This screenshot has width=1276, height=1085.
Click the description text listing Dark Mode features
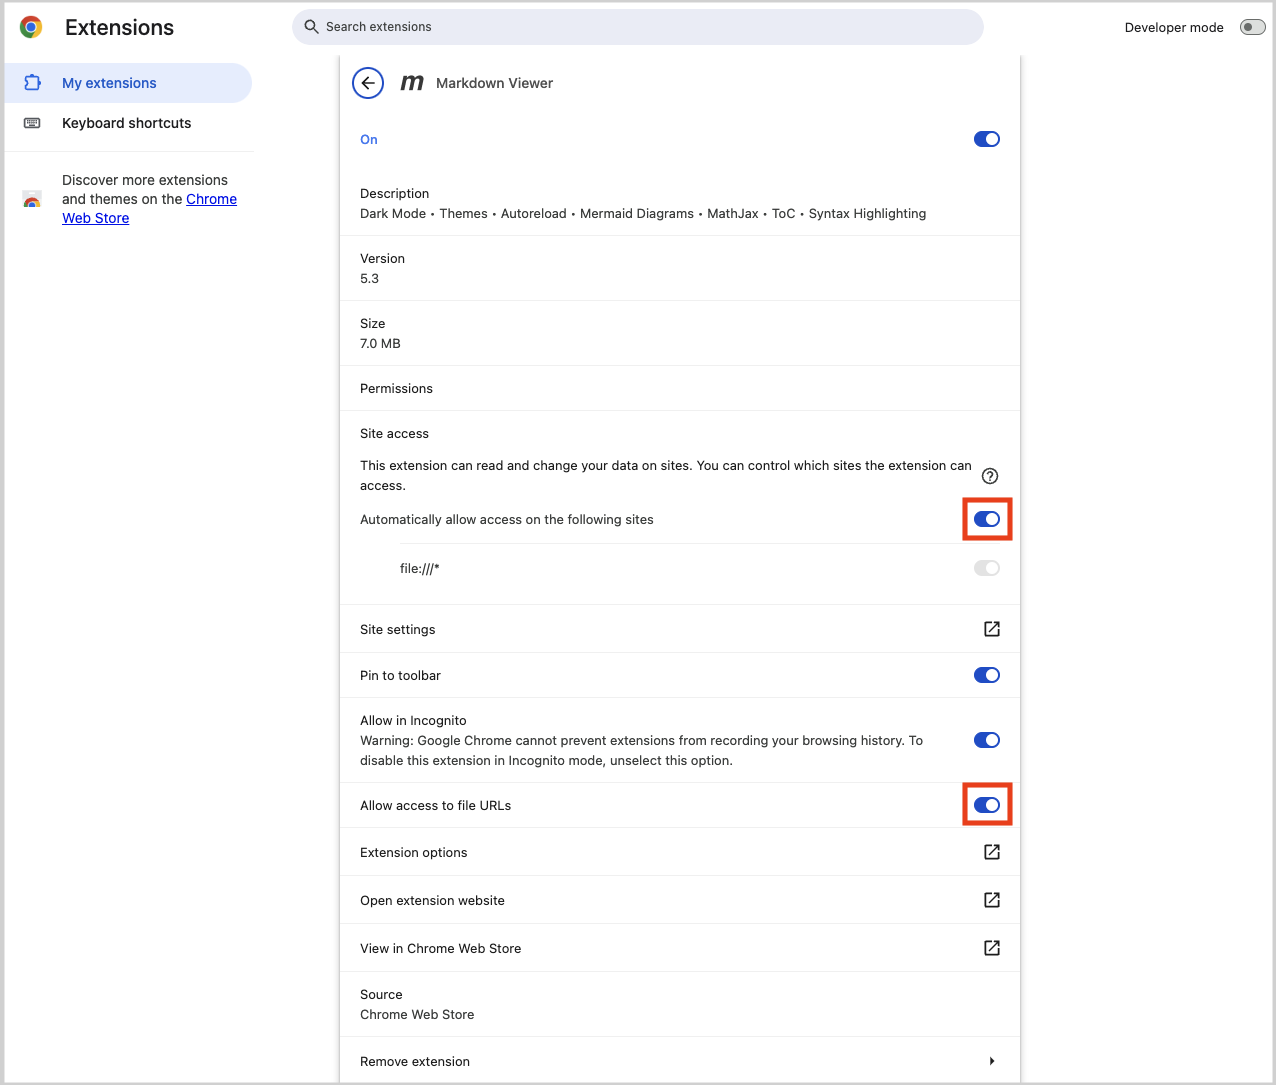click(643, 213)
